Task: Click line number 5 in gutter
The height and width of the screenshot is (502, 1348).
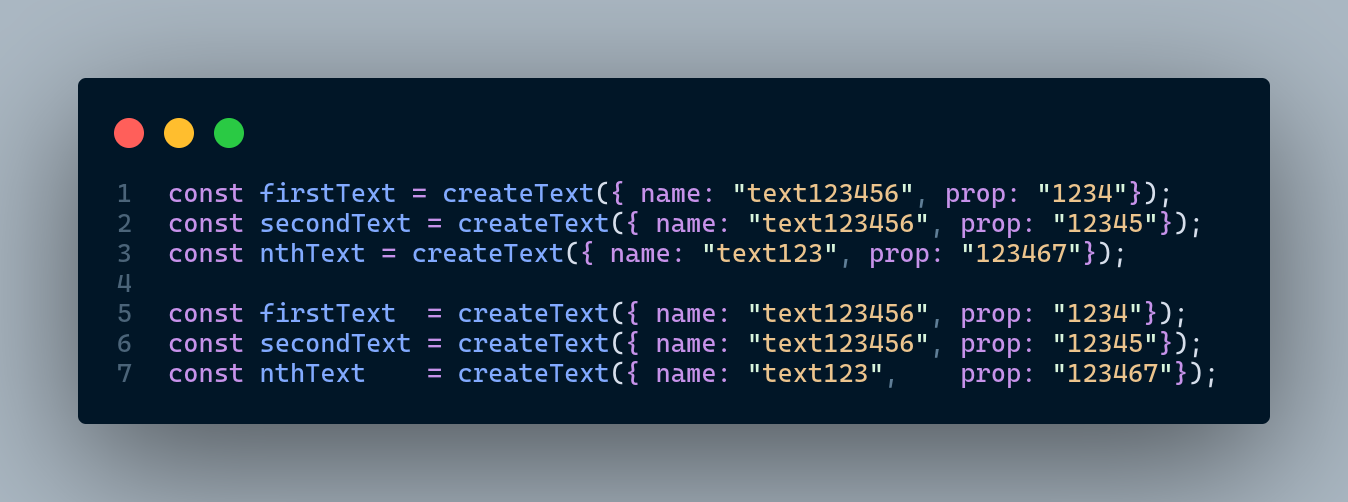Action: 124,313
